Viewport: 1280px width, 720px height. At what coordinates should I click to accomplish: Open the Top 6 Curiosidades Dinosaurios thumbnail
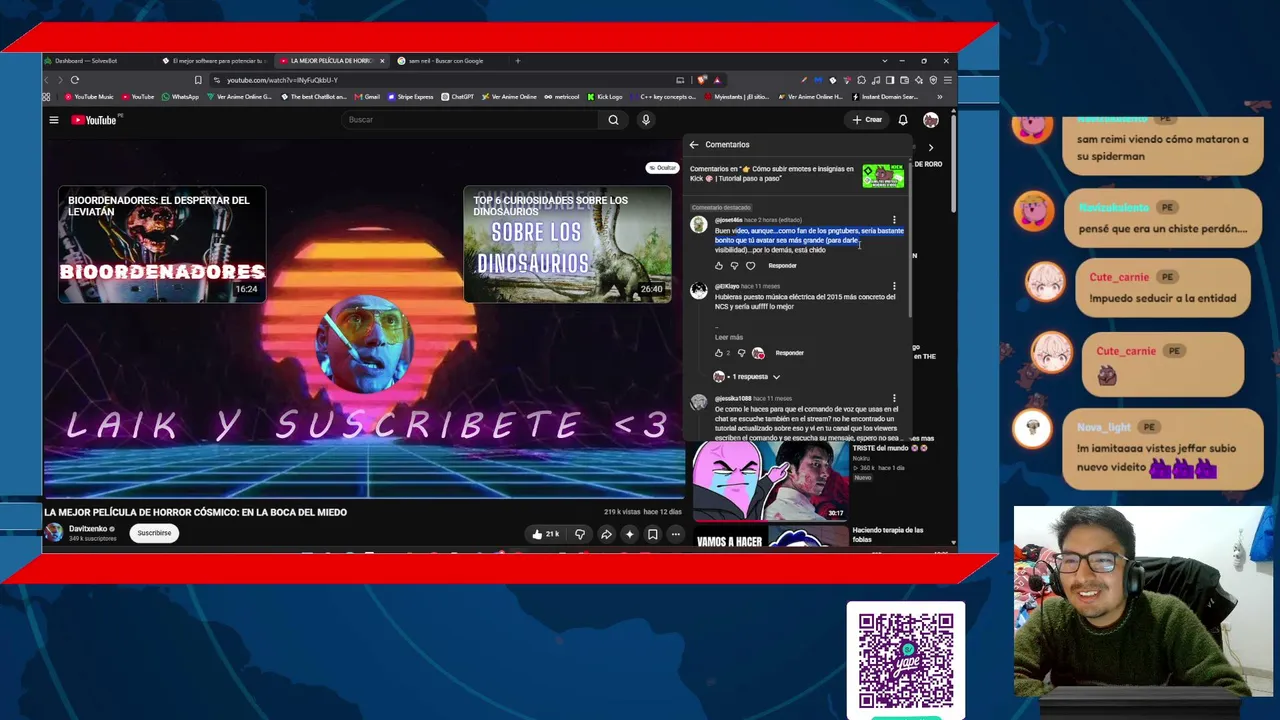pos(567,244)
